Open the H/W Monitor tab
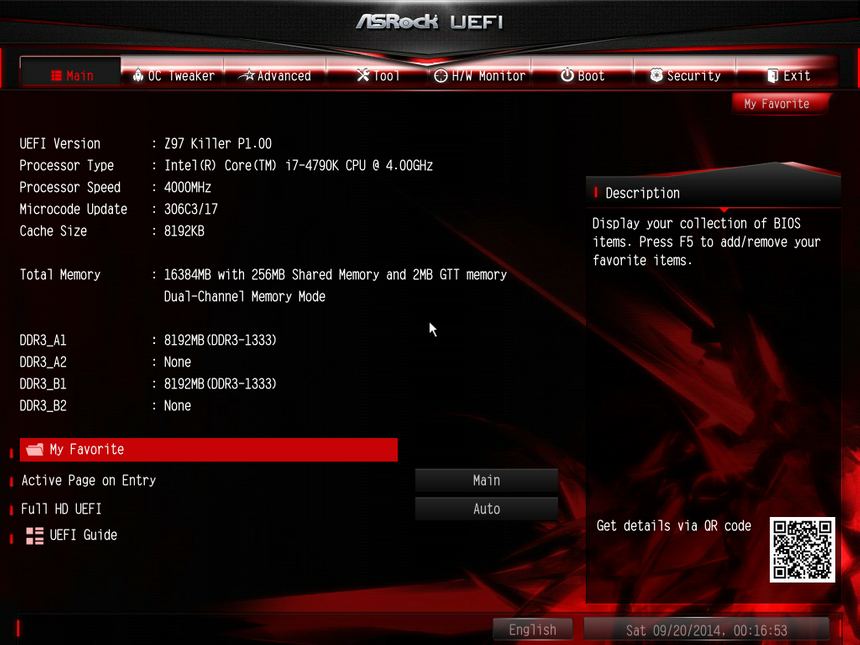 tap(479, 75)
